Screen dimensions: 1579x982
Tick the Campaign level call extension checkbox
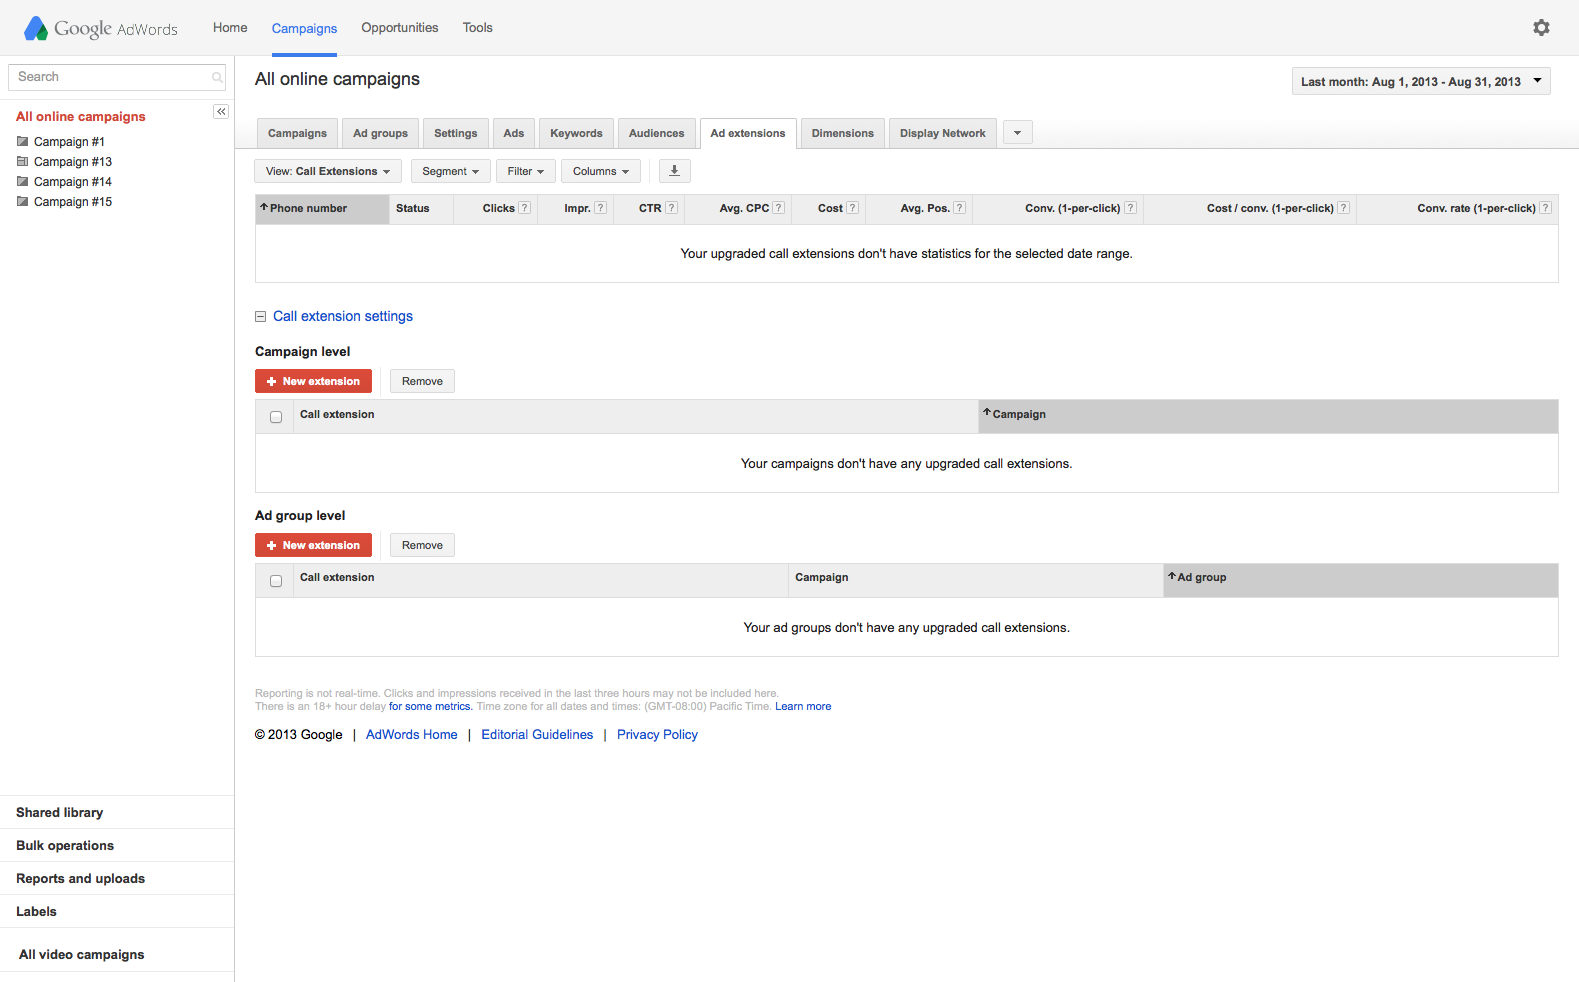pos(276,417)
